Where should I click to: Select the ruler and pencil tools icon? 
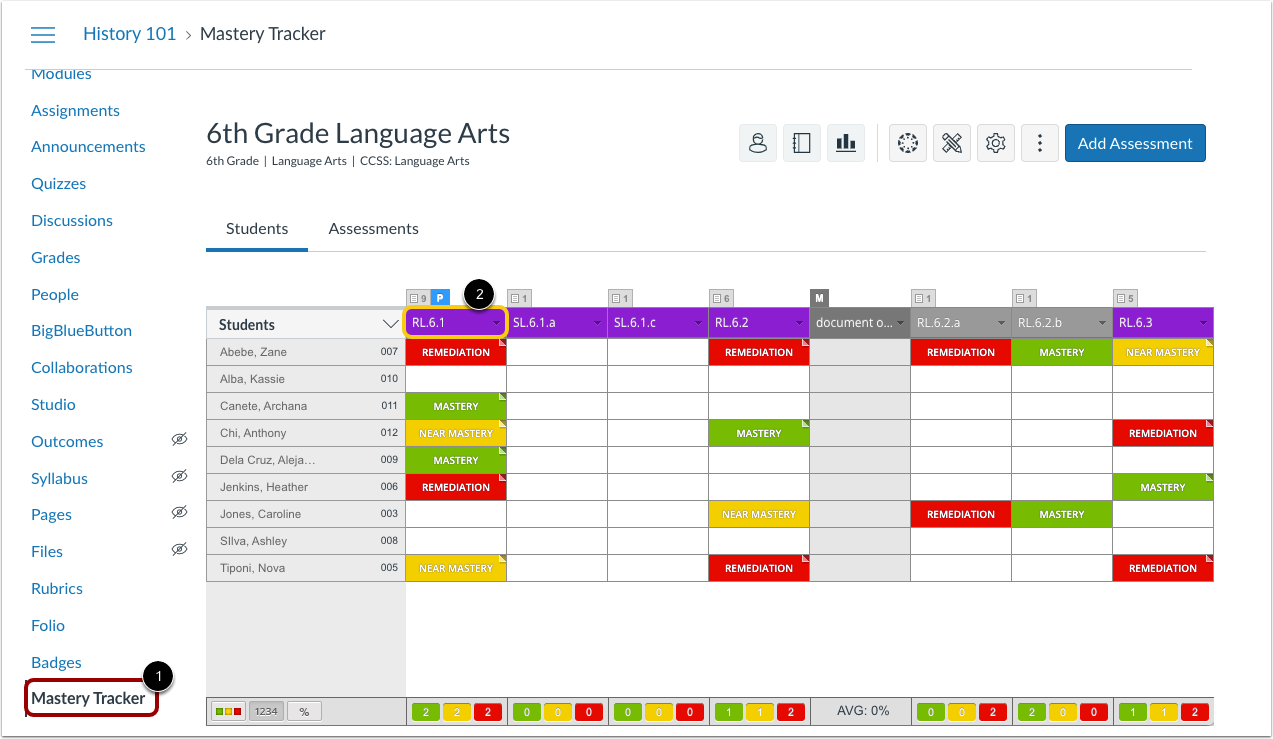point(951,142)
